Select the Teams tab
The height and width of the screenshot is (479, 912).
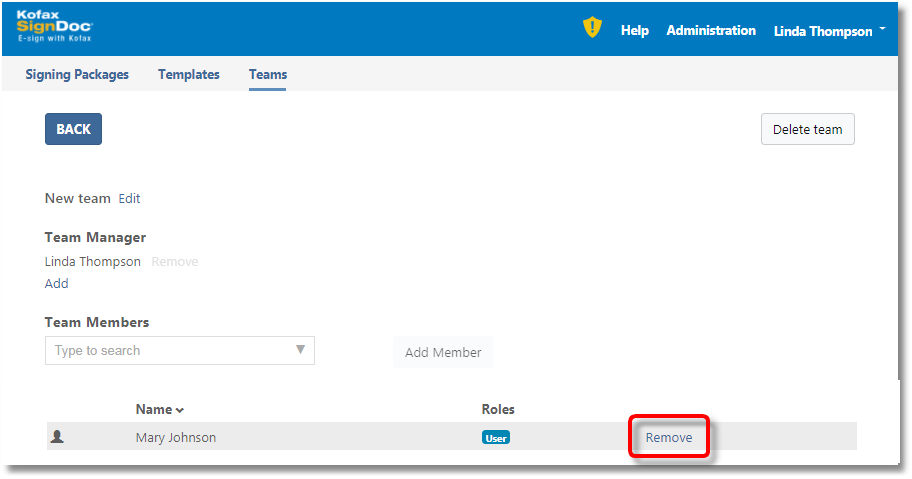pyautogui.click(x=267, y=75)
